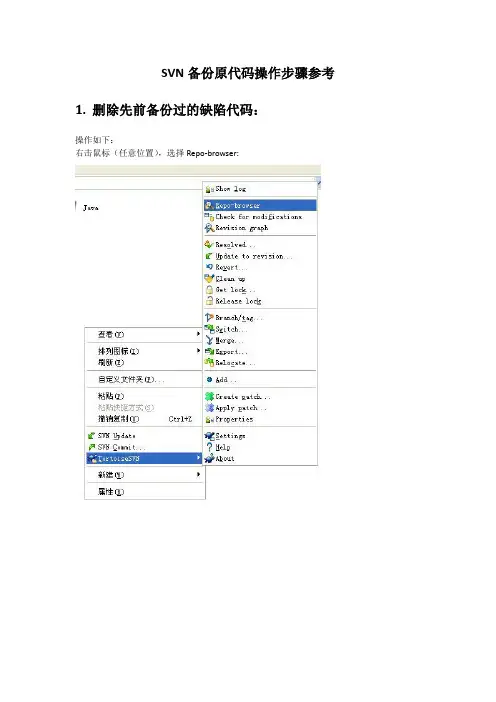This screenshot has width=496, height=702.
Task: Choose Update to revision... icon
Action: (x=209, y=257)
